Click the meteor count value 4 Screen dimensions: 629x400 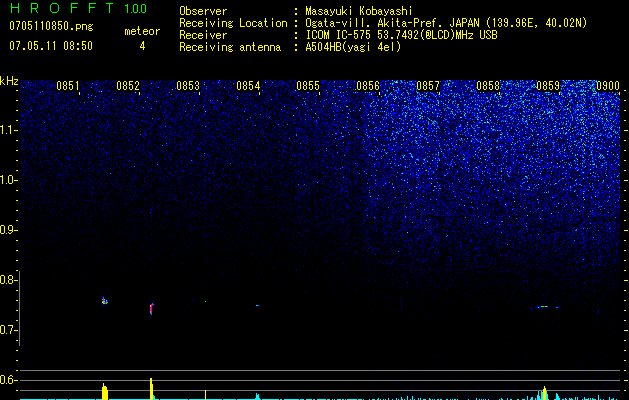(142, 46)
